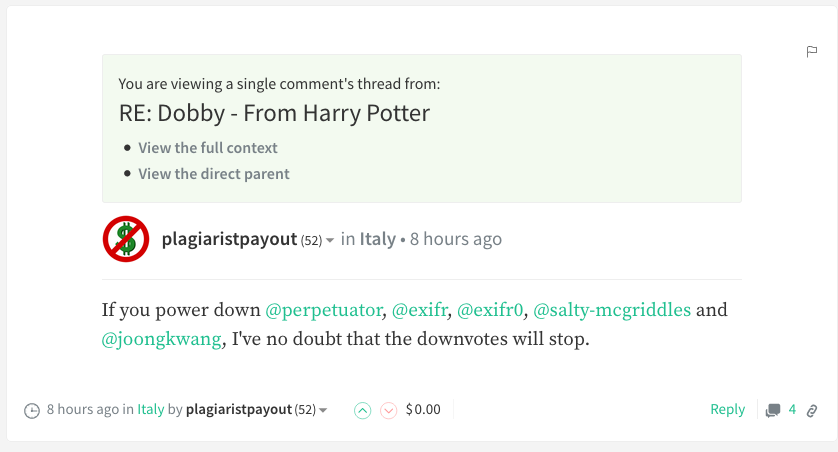Reply to this comment
The width and height of the screenshot is (838, 452).
[727, 409]
